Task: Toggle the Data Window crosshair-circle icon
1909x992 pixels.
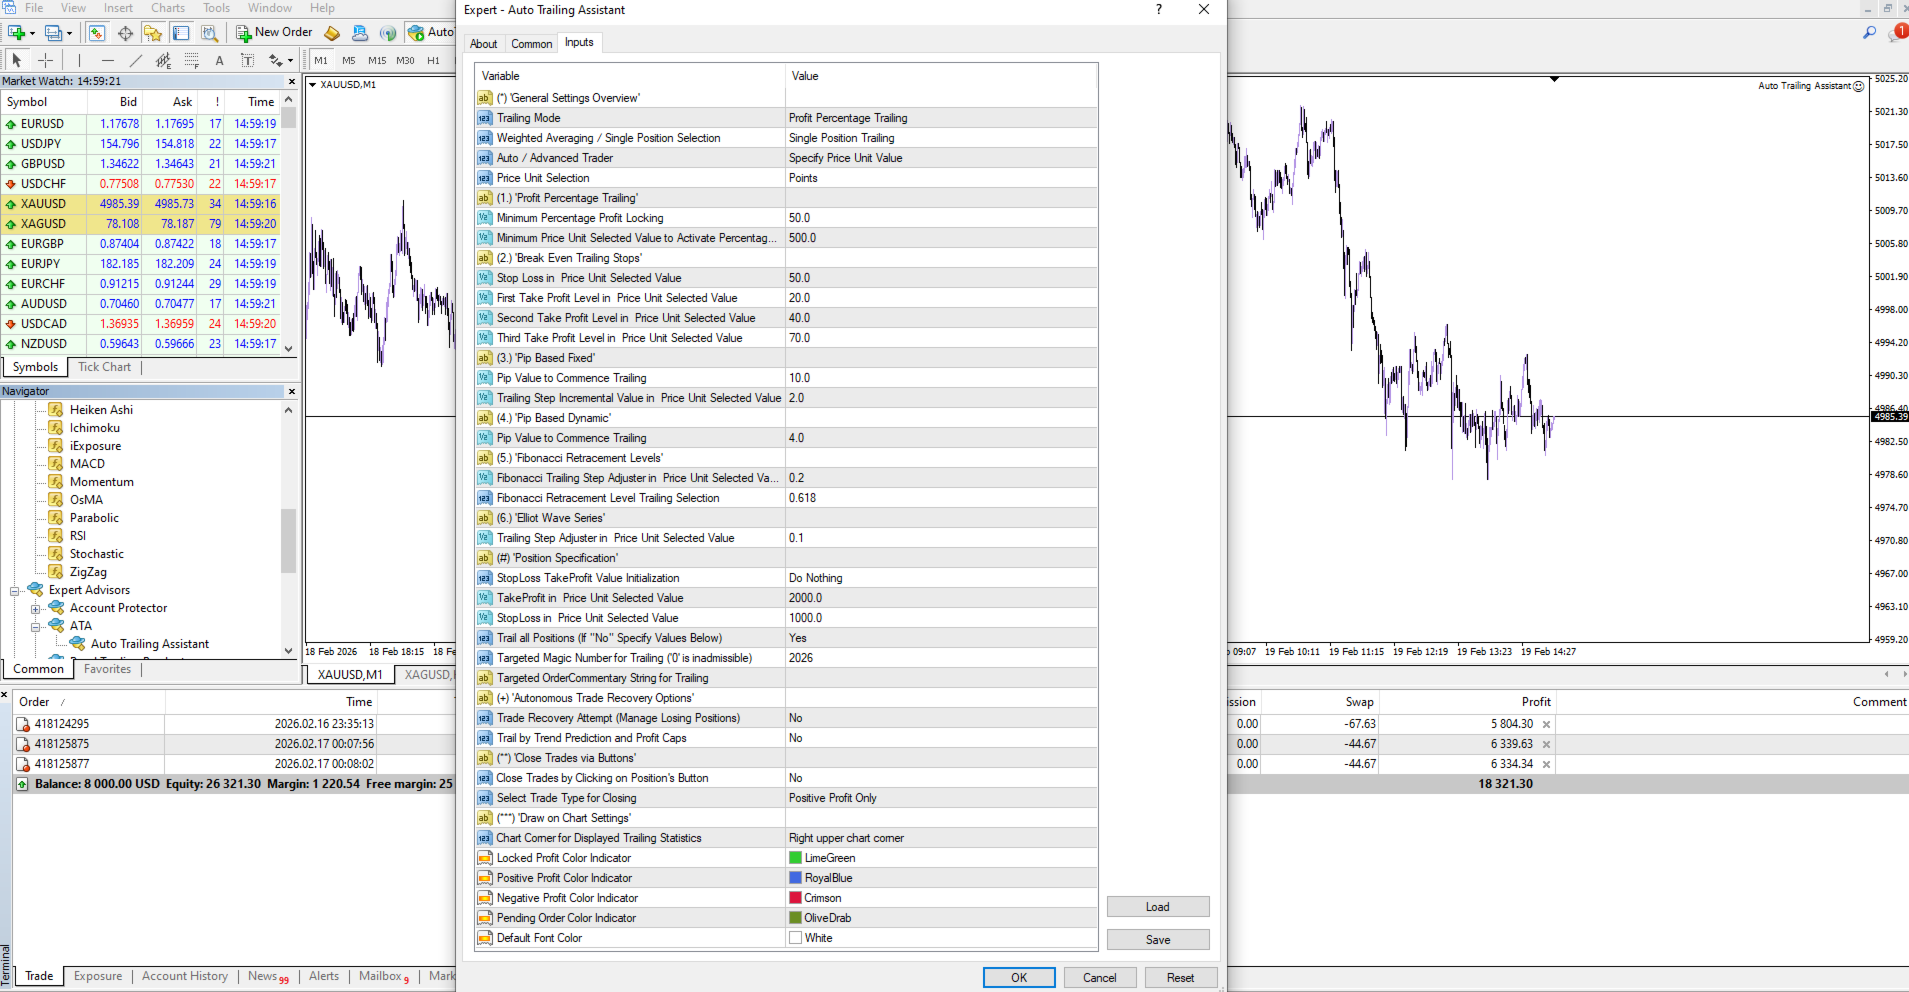Action: [125, 33]
